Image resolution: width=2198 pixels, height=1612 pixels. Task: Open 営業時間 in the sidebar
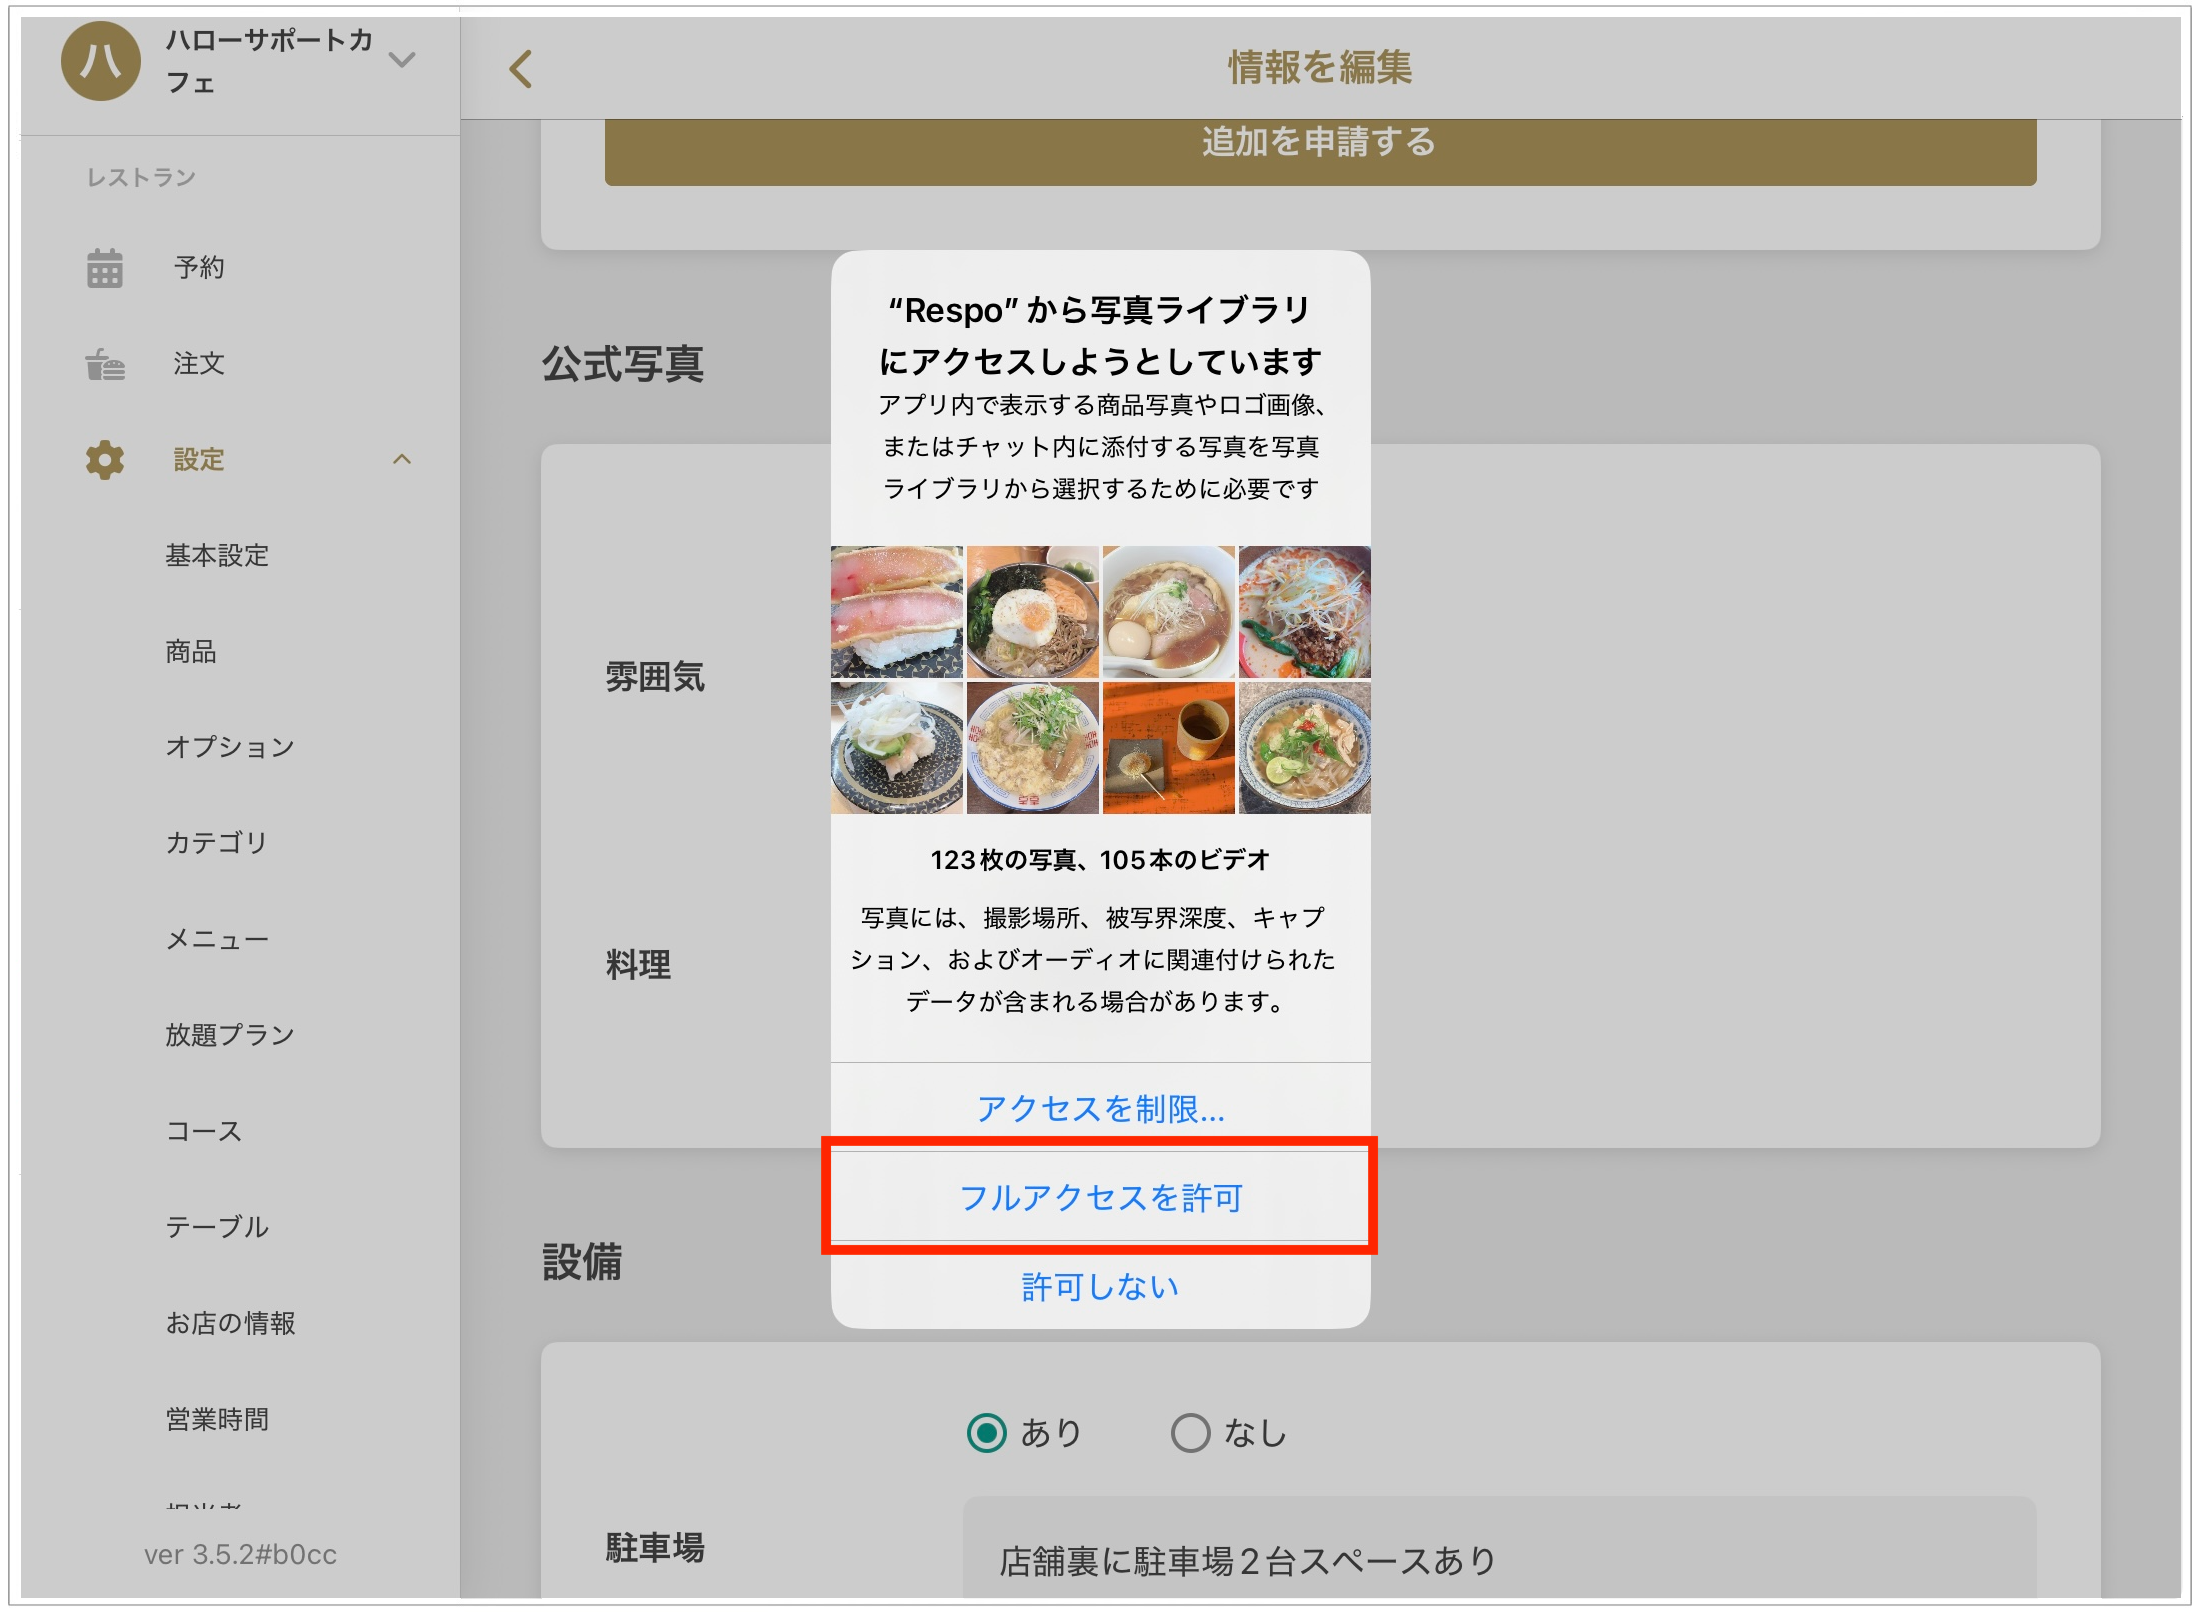tap(217, 1419)
